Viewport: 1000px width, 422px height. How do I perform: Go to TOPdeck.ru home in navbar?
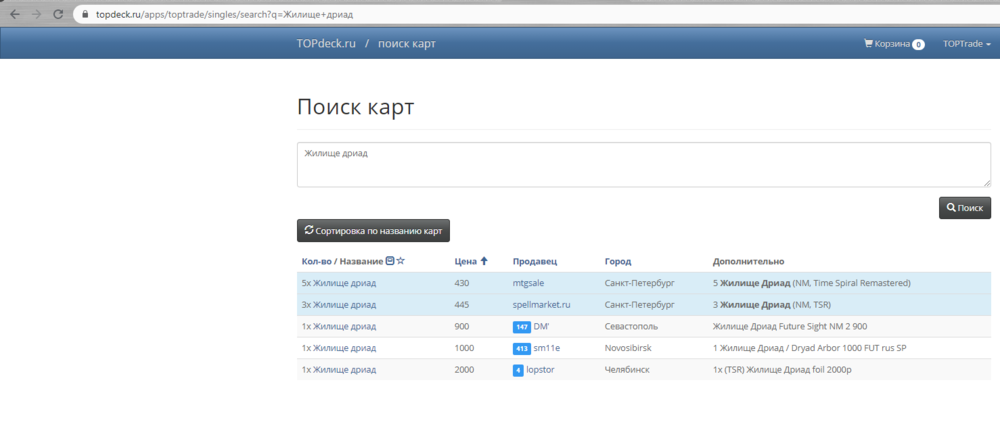click(326, 44)
